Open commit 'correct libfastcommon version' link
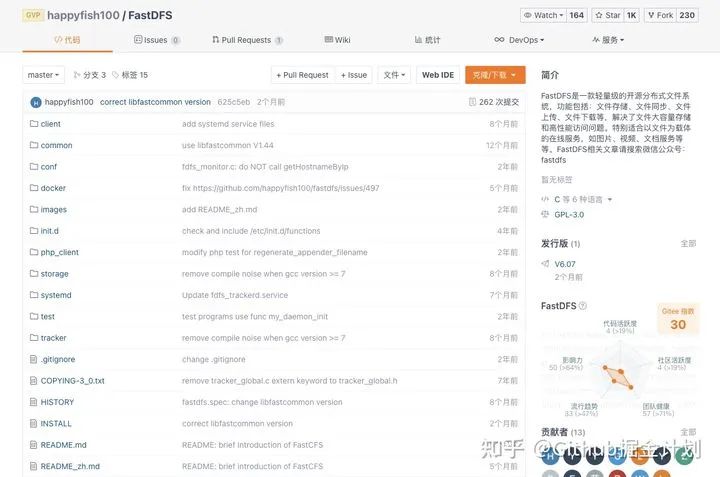 coord(155,102)
